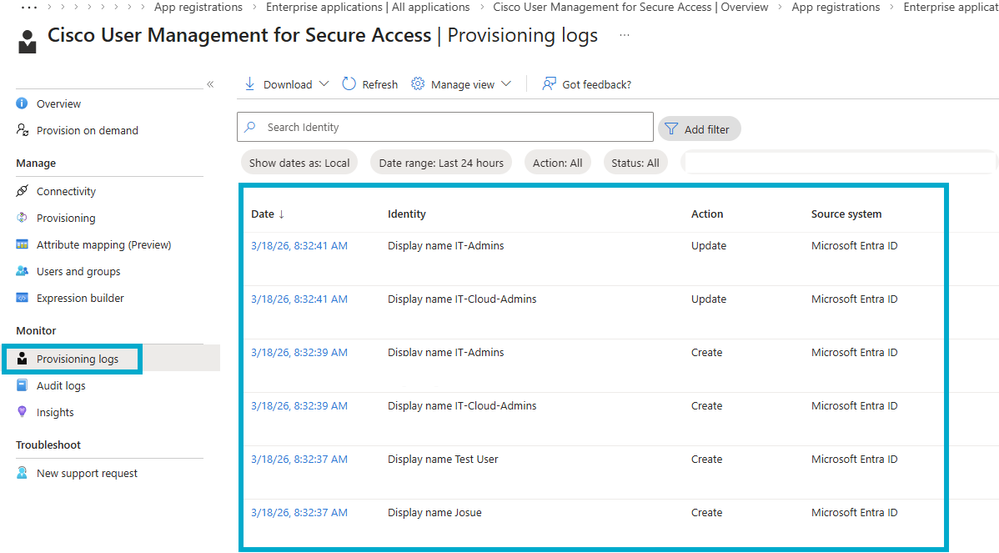Open 8:32:37 AM log for Test User
Viewport: 999px width, 553px height.
[299, 459]
